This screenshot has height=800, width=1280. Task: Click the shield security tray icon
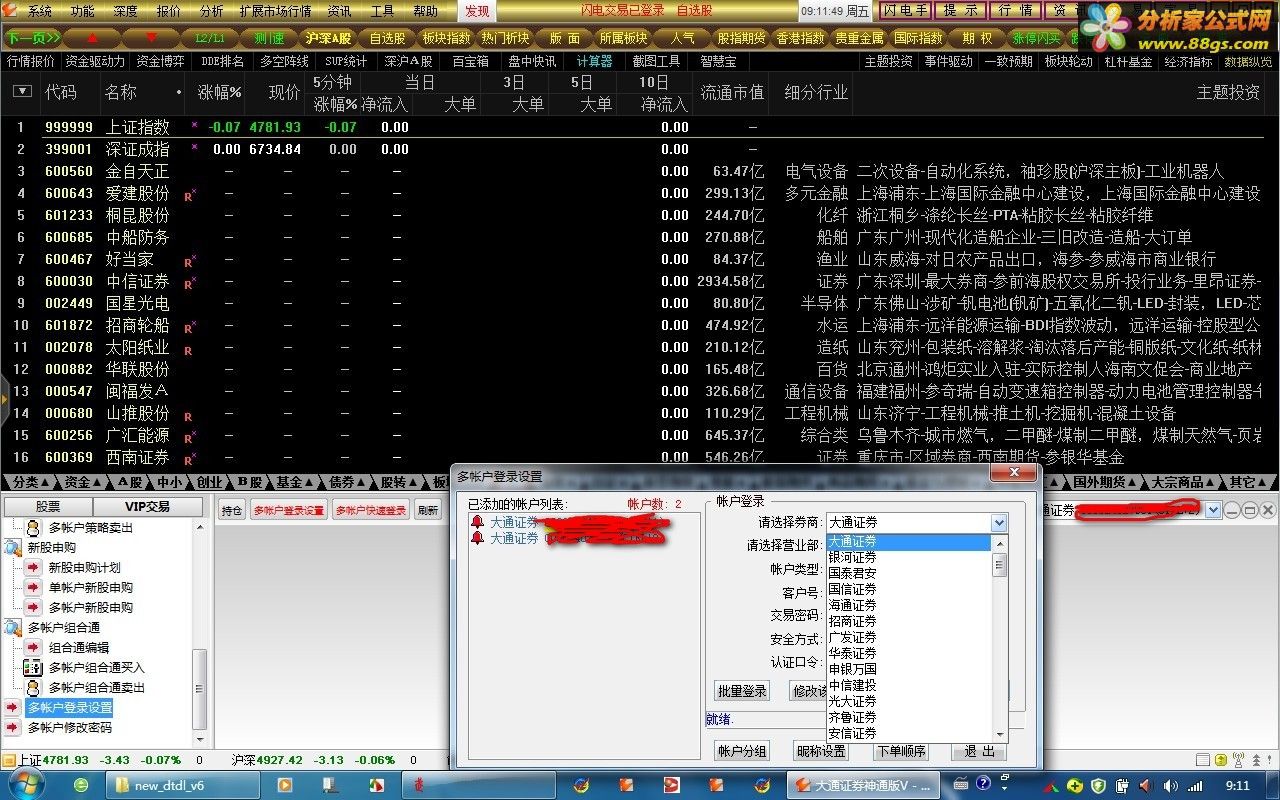pos(1098,785)
